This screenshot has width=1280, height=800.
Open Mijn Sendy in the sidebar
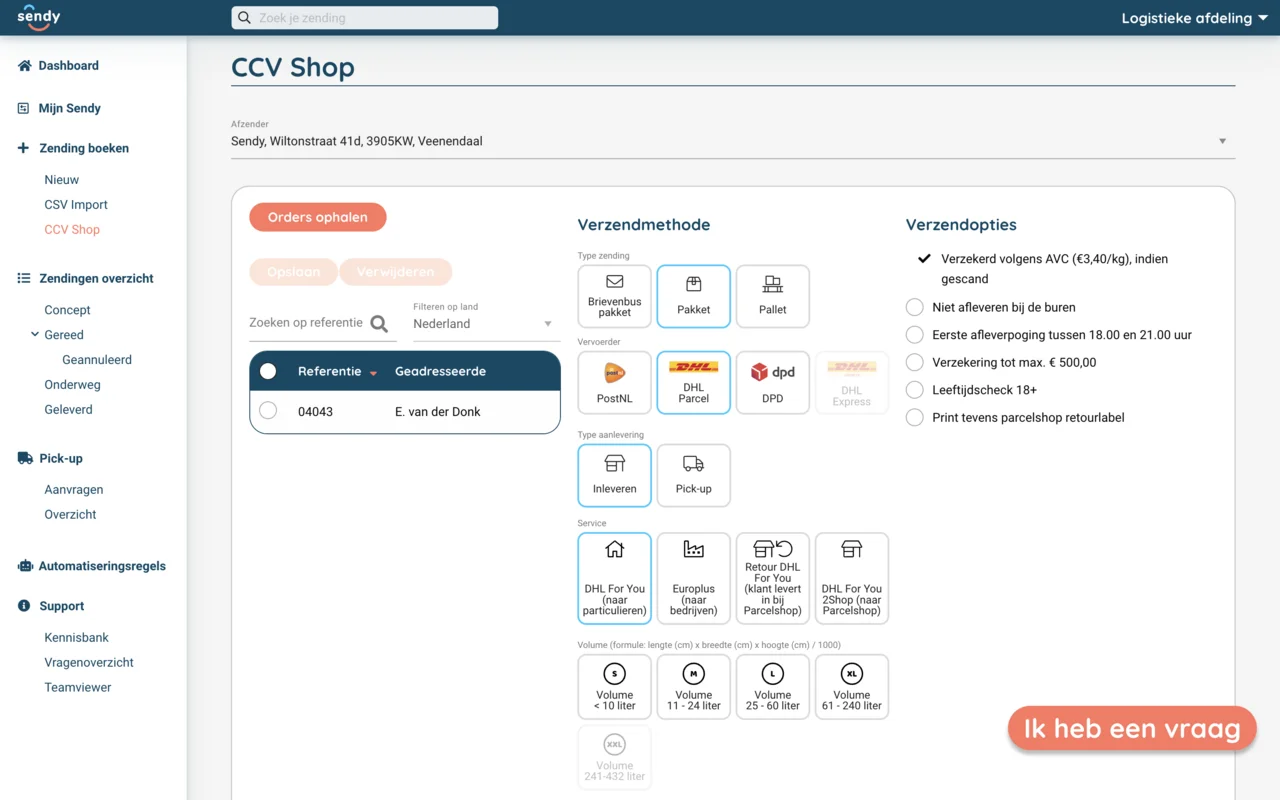coord(70,108)
